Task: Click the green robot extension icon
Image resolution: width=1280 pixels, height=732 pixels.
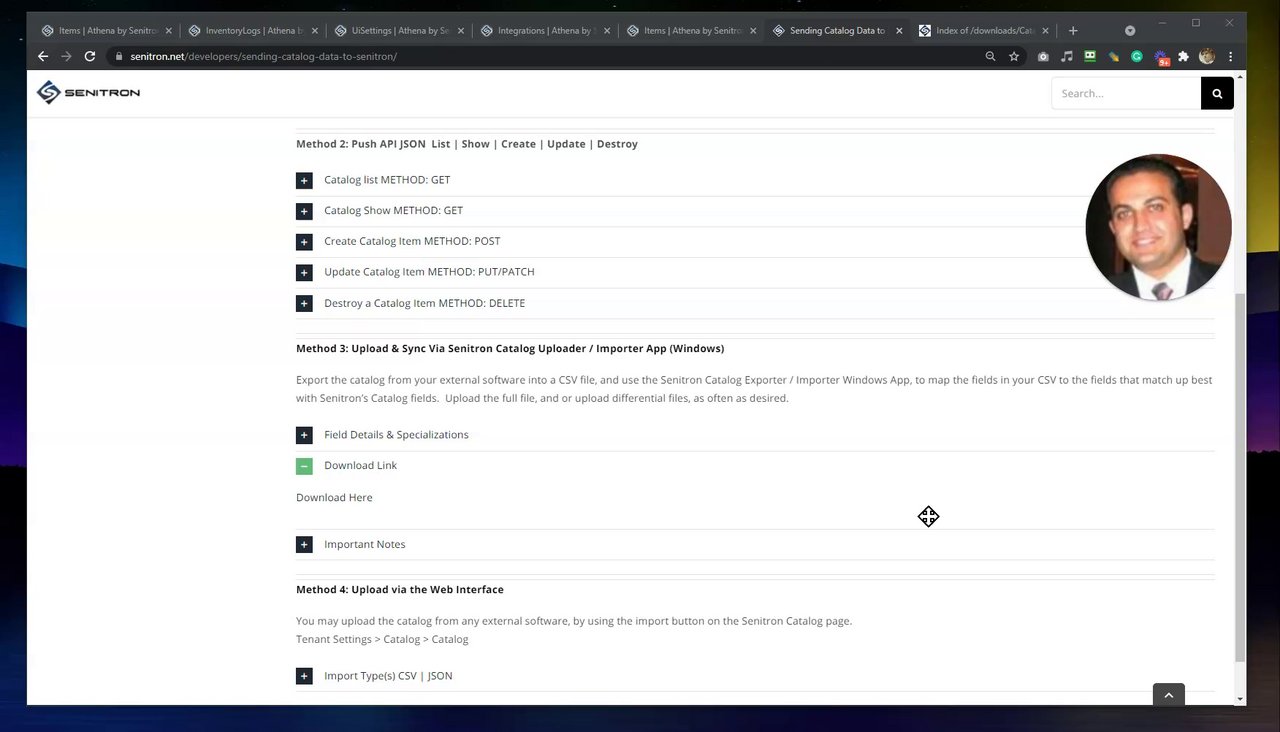Action: (1090, 57)
